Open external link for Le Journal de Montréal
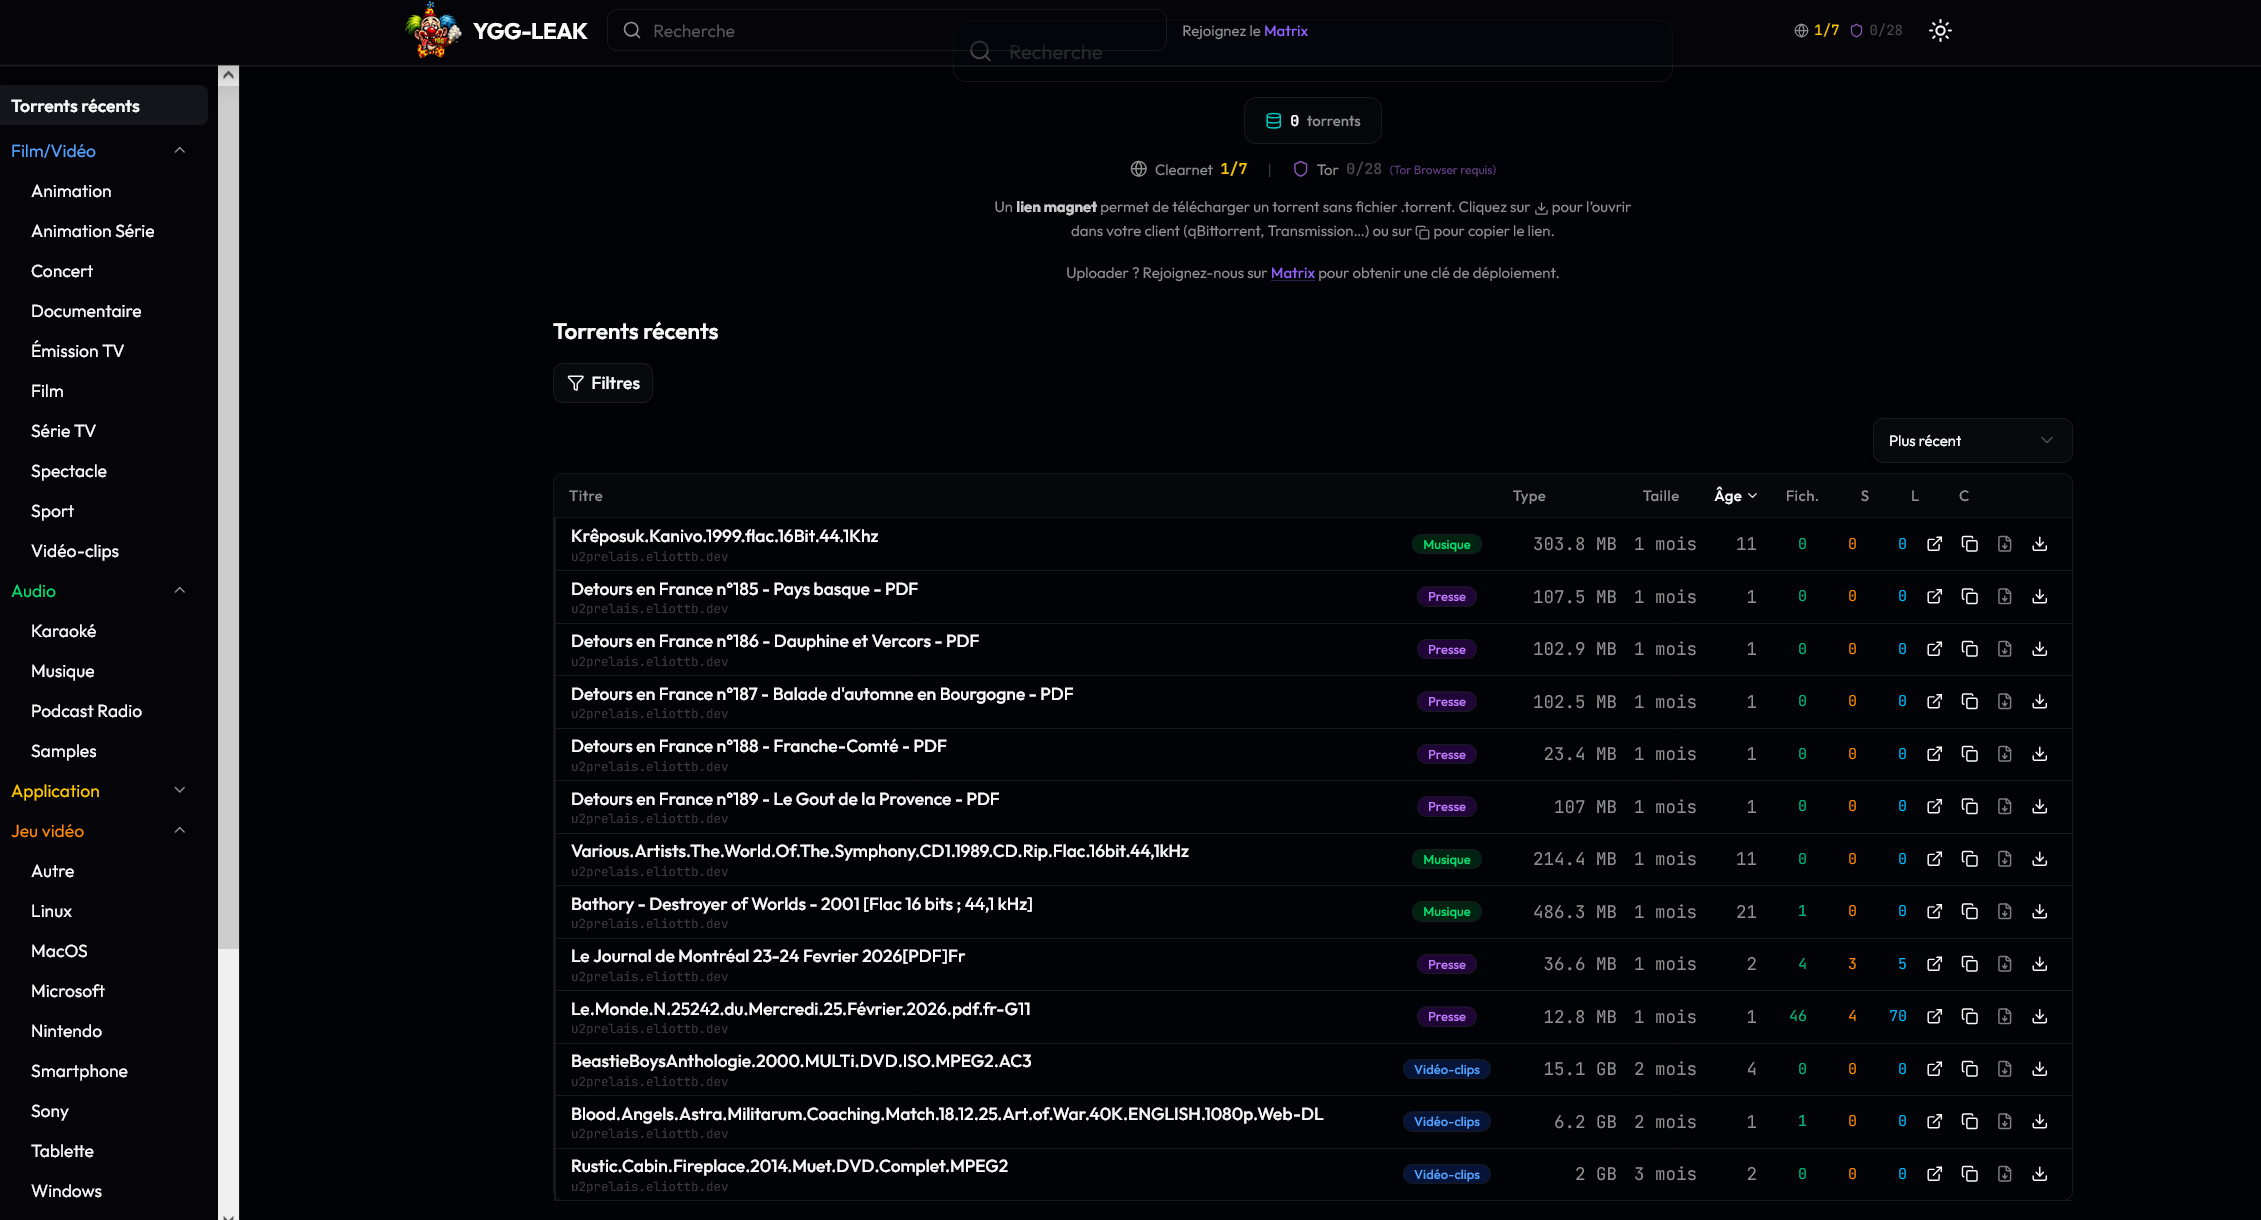Image resolution: width=2261 pixels, height=1220 pixels. click(x=1934, y=964)
